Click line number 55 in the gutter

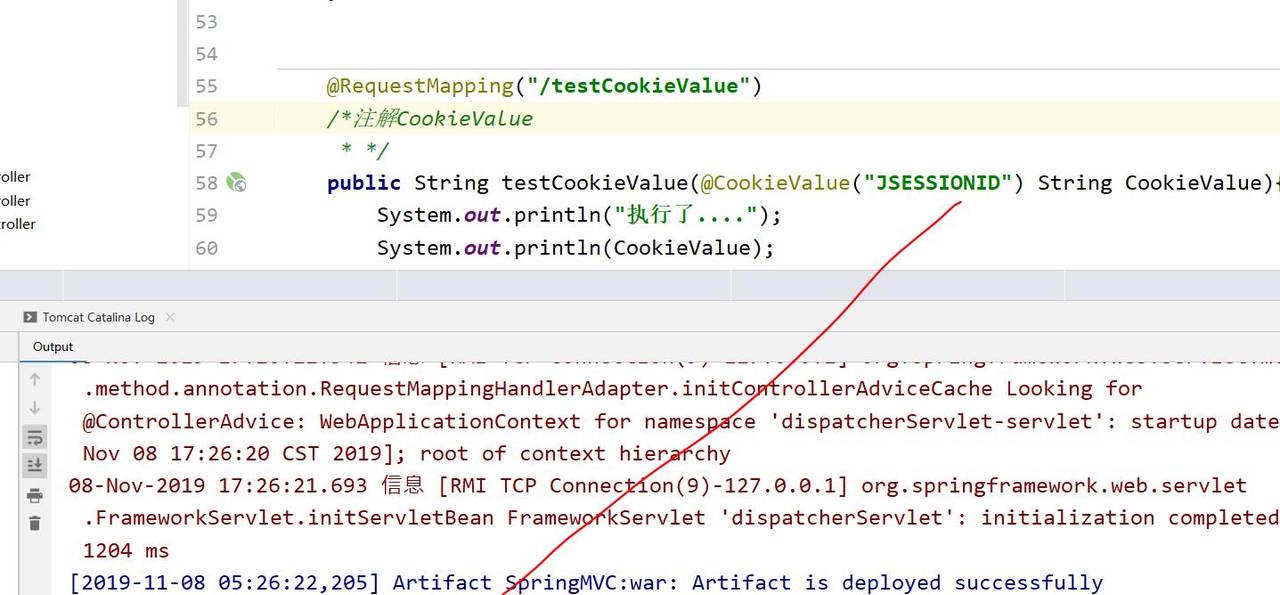206,86
